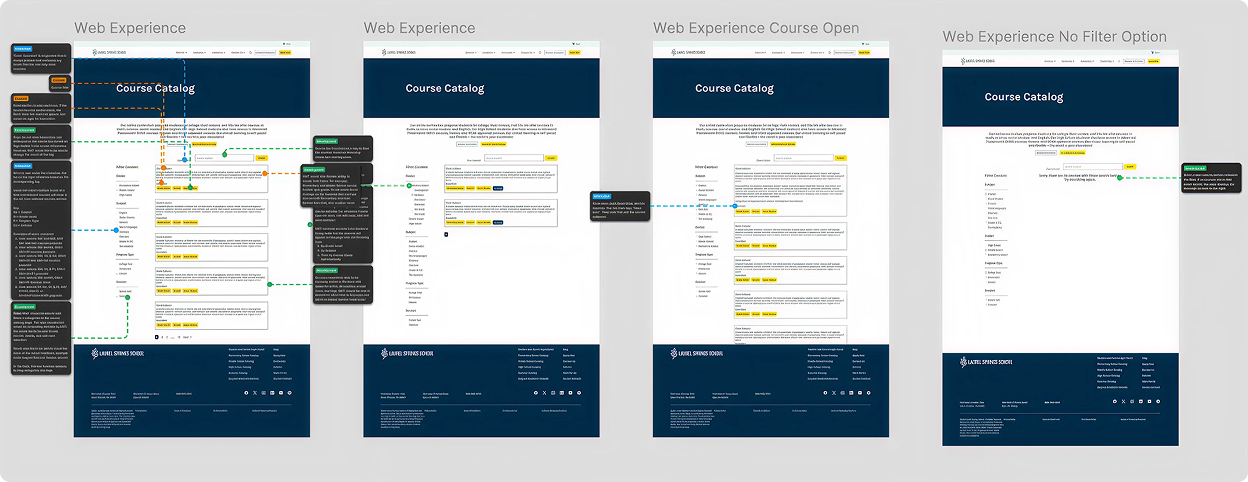Click the yellow header button in No Filter Option frame

tap(1153, 61)
